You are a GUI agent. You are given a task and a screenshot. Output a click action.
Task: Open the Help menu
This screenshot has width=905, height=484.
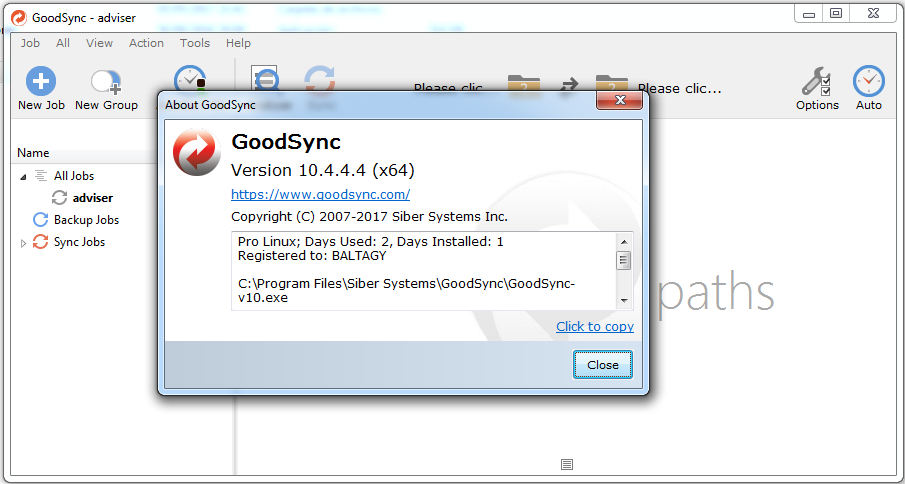[x=238, y=43]
